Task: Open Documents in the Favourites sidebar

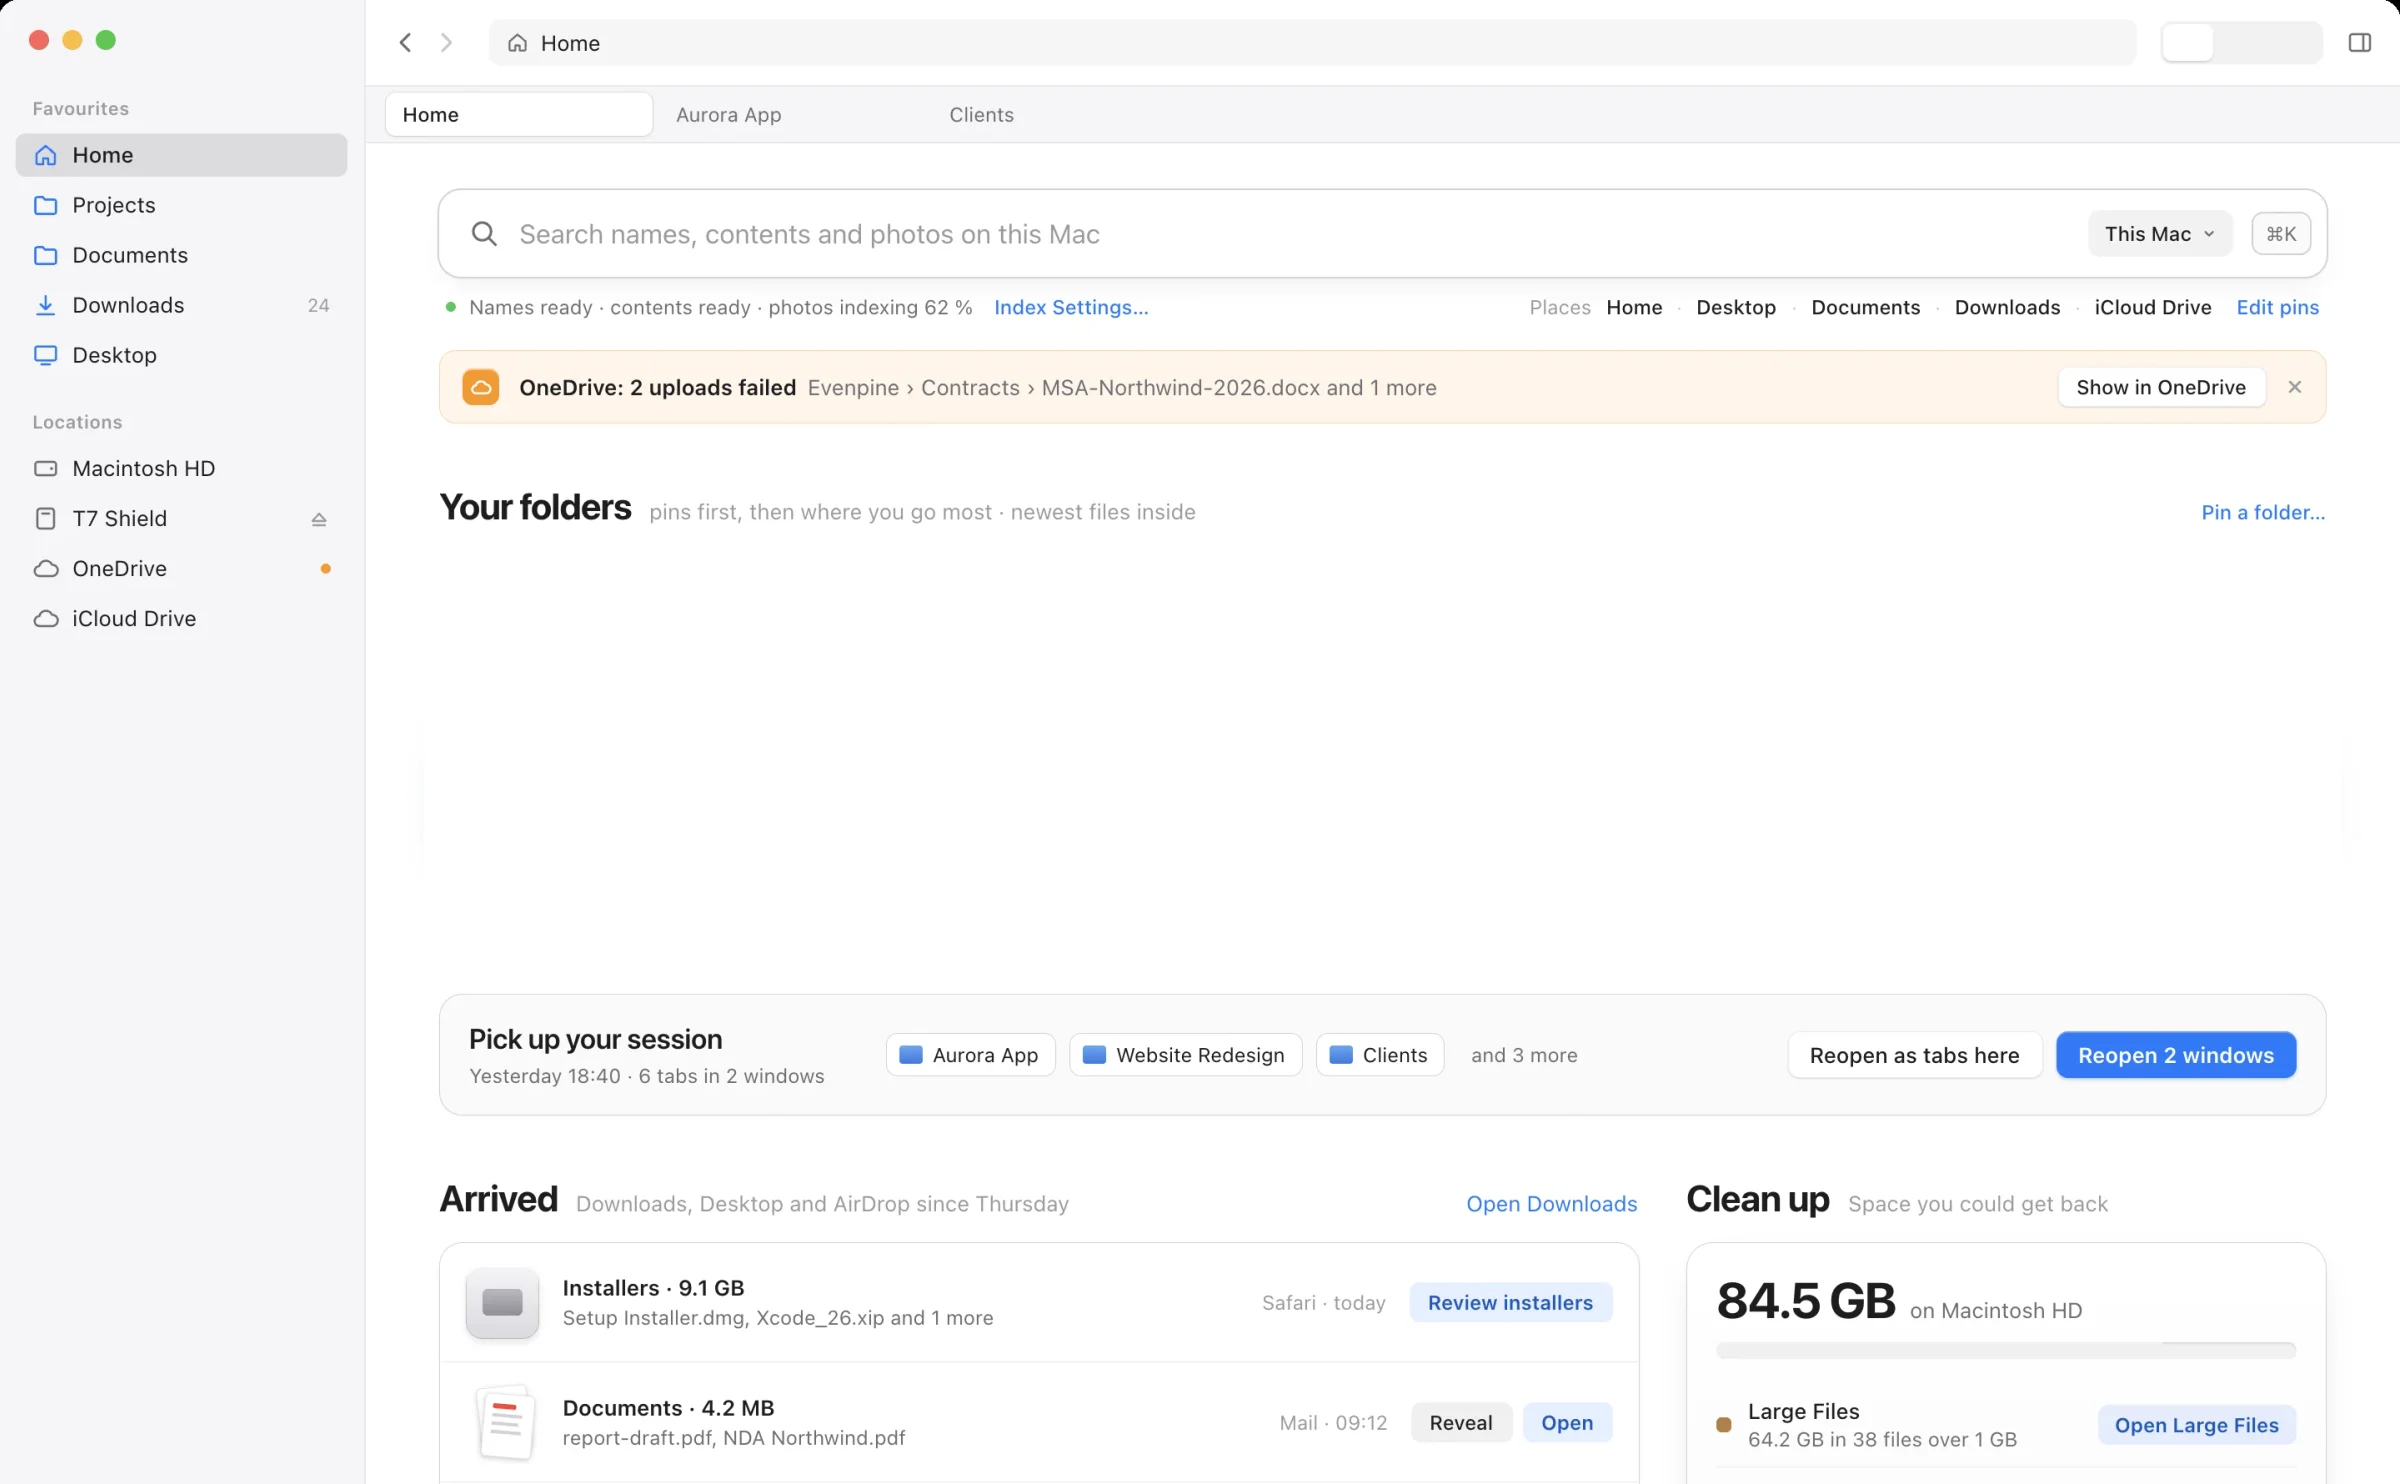Action: coord(181,255)
